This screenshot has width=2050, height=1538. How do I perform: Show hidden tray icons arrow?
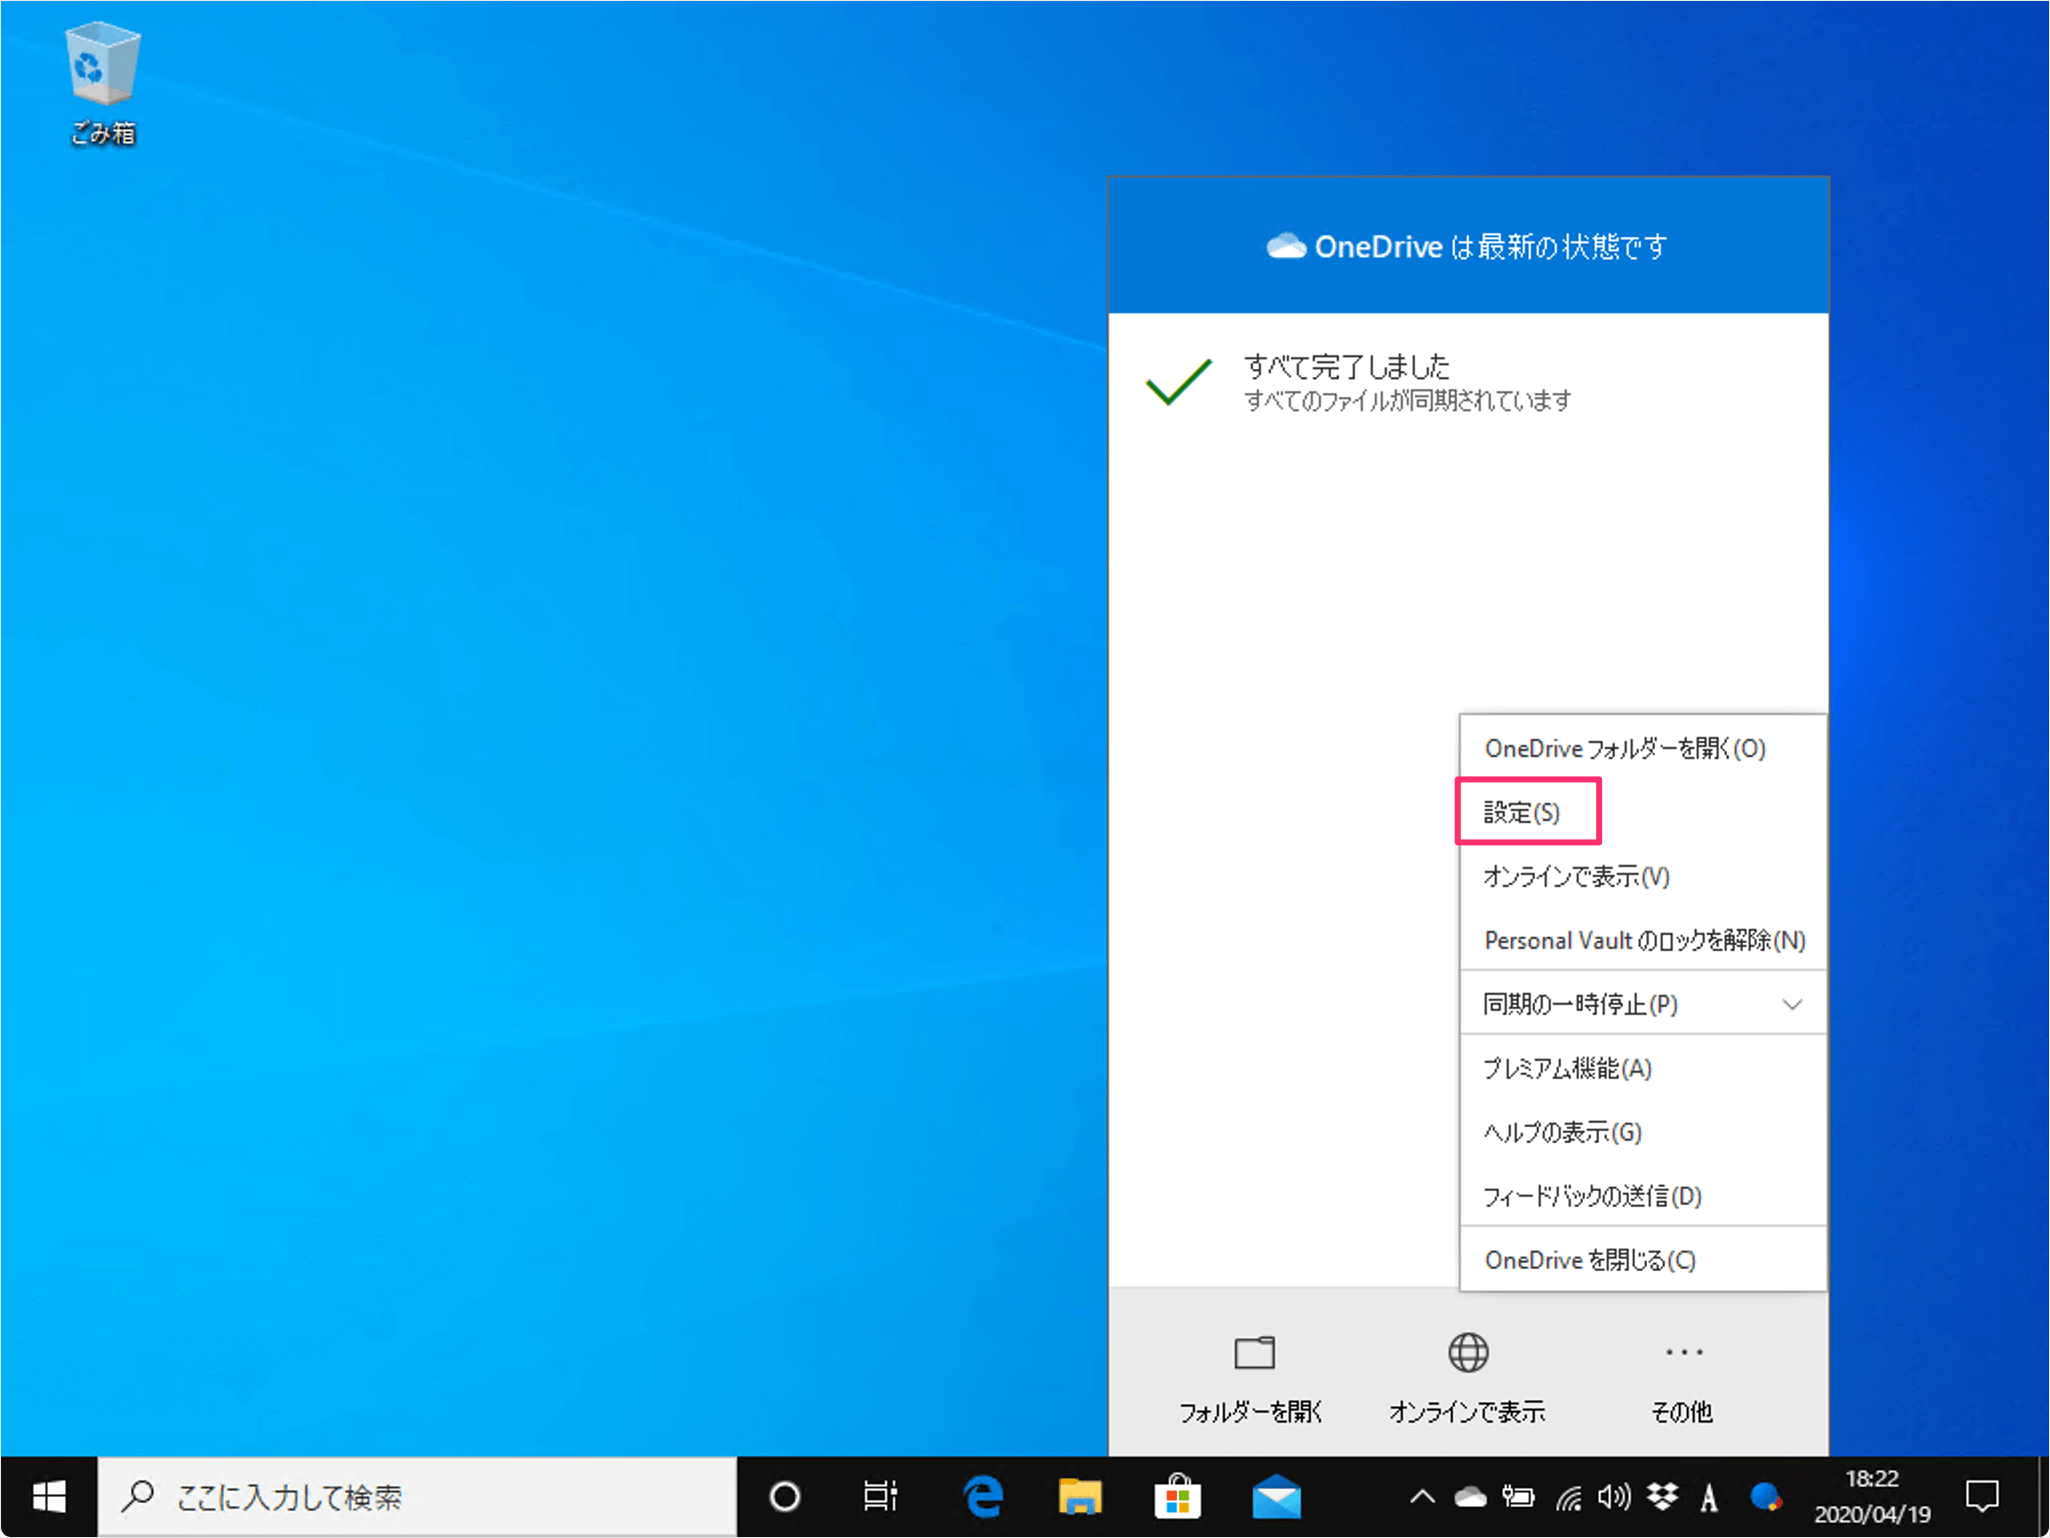tap(1422, 1496)
